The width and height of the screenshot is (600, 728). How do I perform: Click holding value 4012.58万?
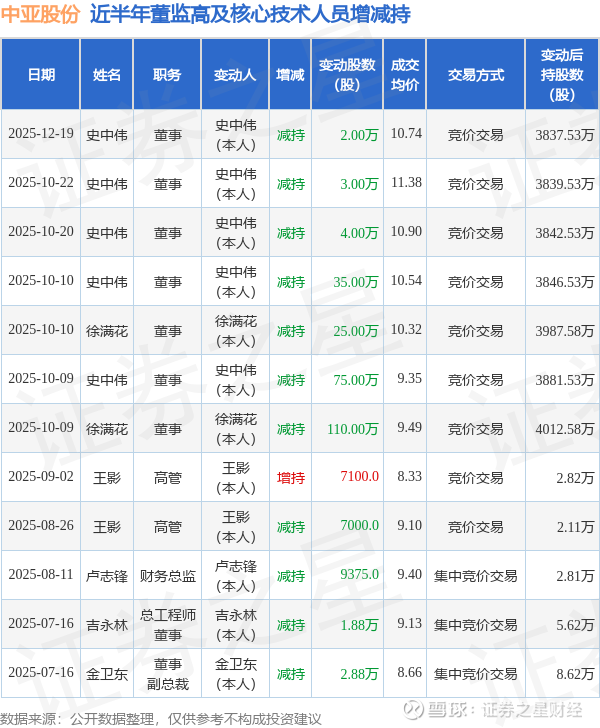565,429
